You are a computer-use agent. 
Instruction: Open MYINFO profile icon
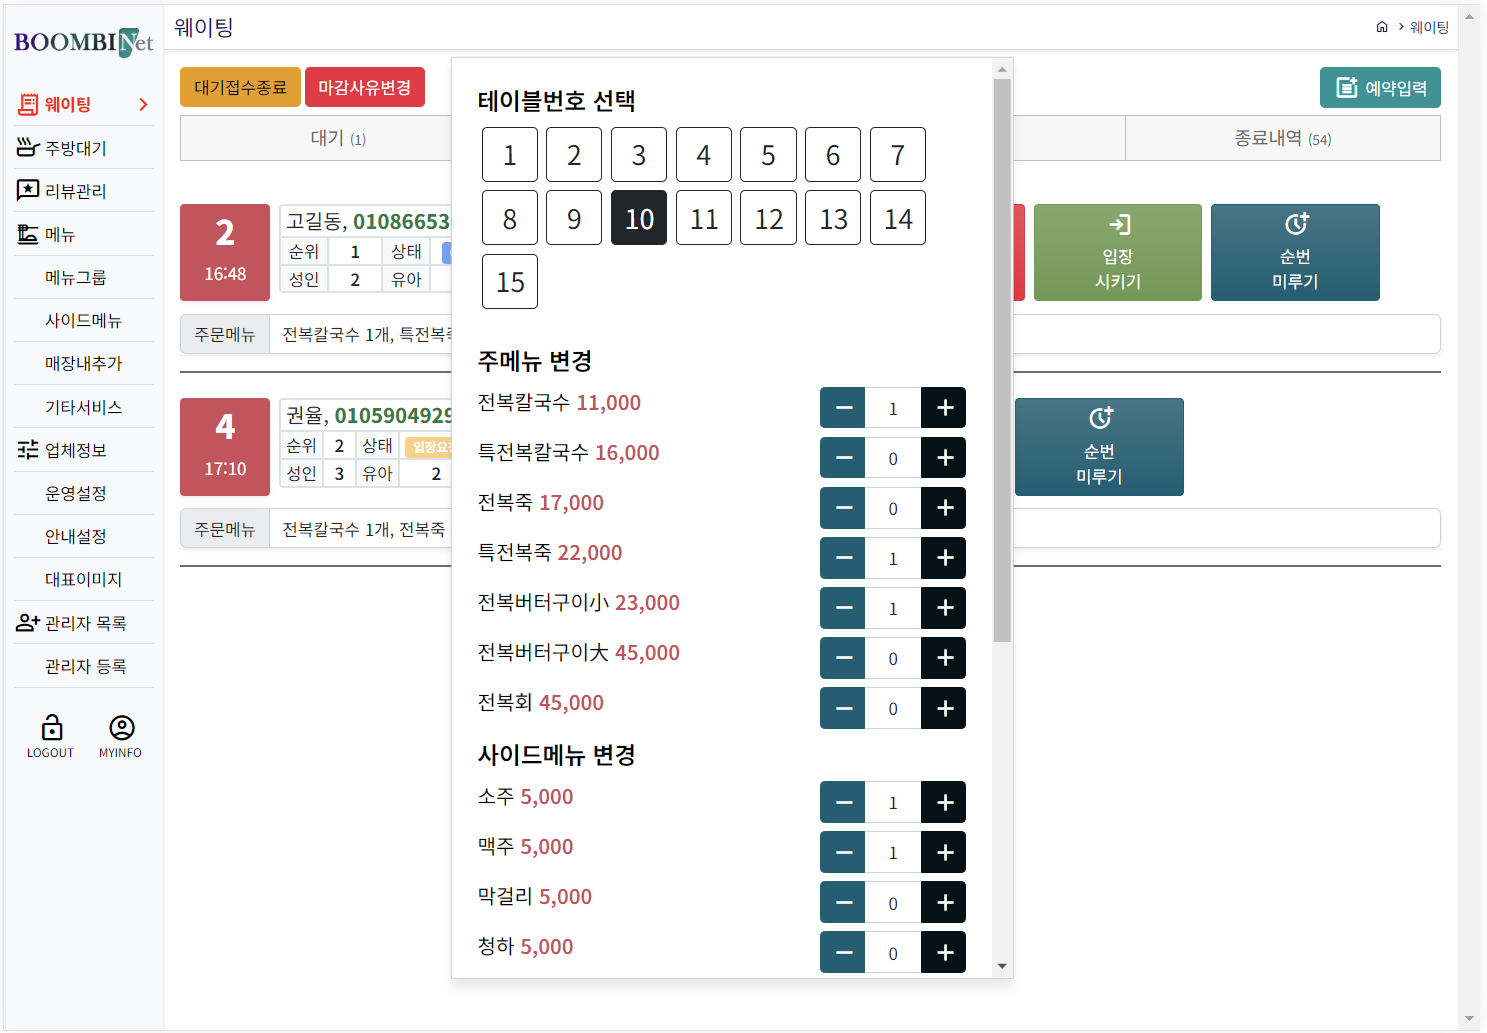[x=121, y=727]
